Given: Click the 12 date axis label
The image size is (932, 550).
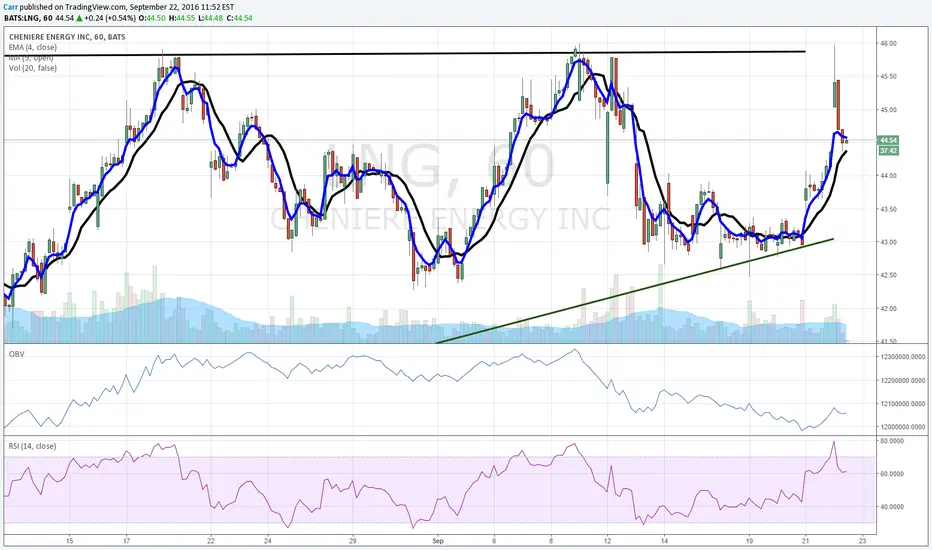Looking at the screenshot, I should point(607,541).
